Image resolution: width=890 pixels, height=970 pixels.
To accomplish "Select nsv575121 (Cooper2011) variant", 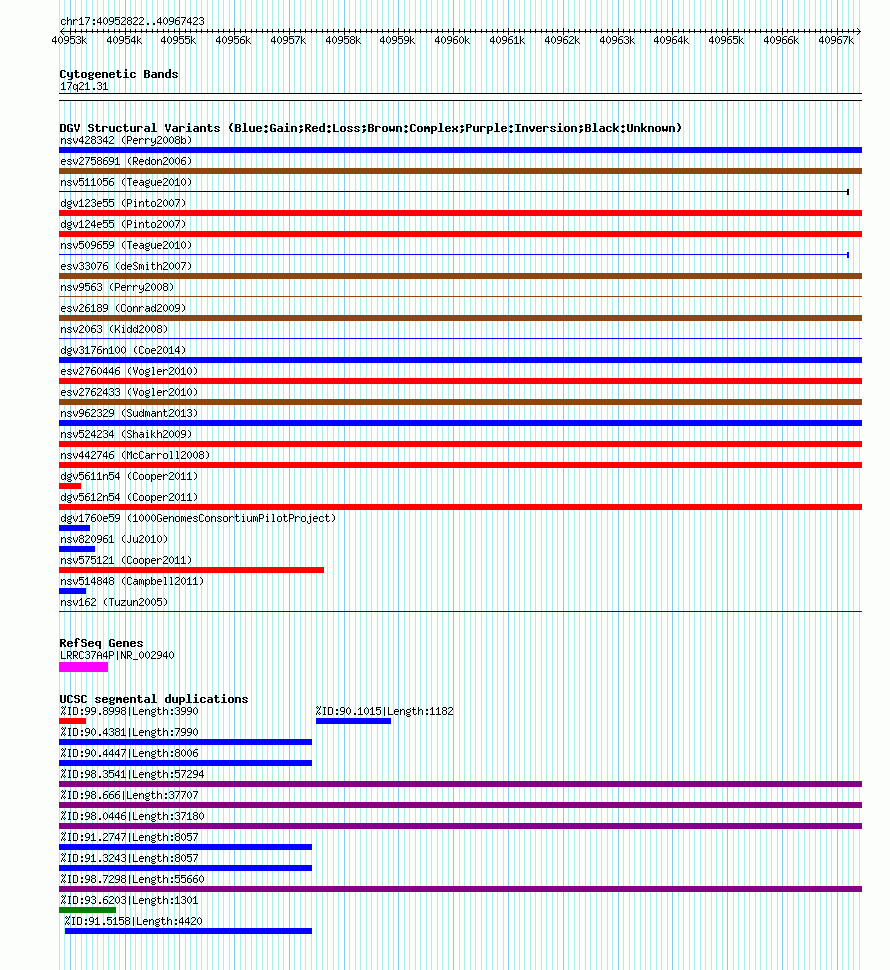I will tap(126, 561).
